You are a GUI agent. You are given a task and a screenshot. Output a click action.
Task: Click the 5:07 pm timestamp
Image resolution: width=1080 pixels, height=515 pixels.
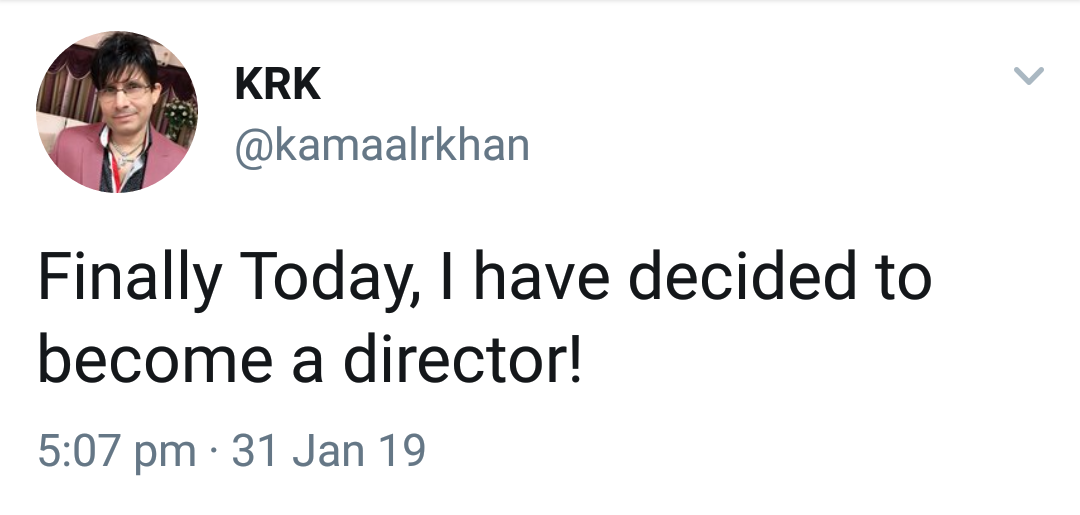pos(116,450)
